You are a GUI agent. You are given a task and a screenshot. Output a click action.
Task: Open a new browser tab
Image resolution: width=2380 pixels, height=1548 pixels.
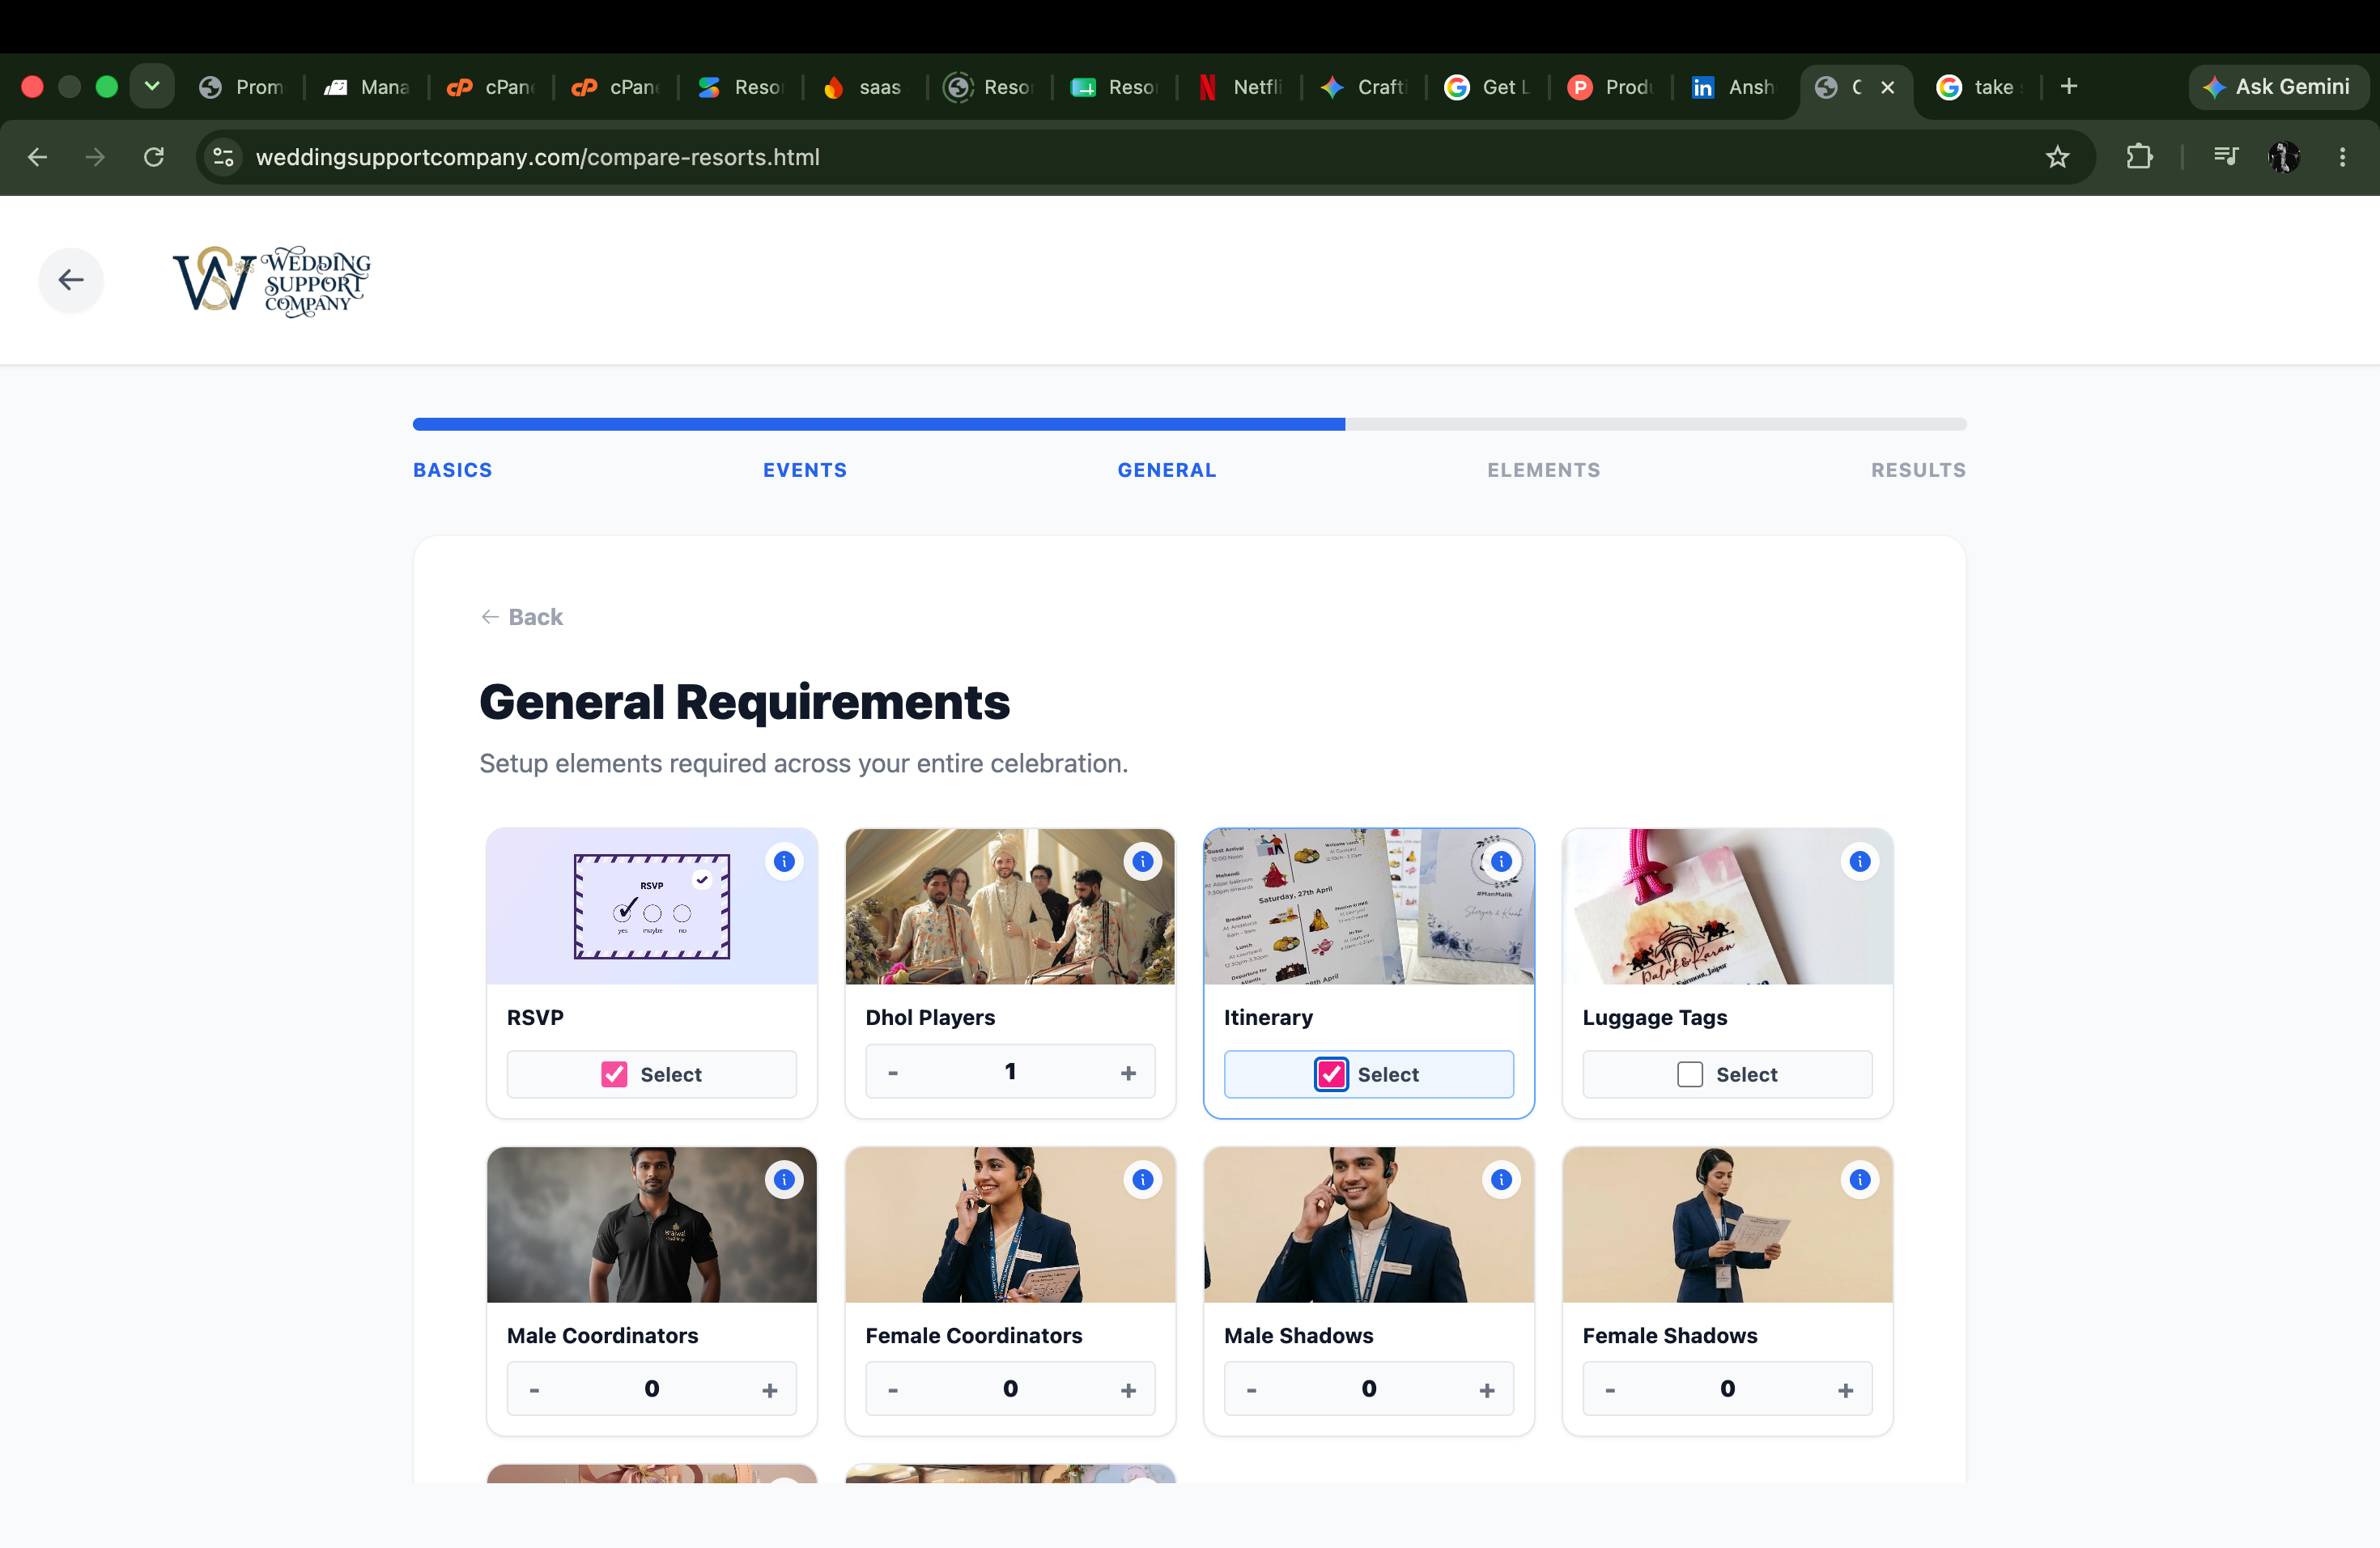pos(2069,87)
